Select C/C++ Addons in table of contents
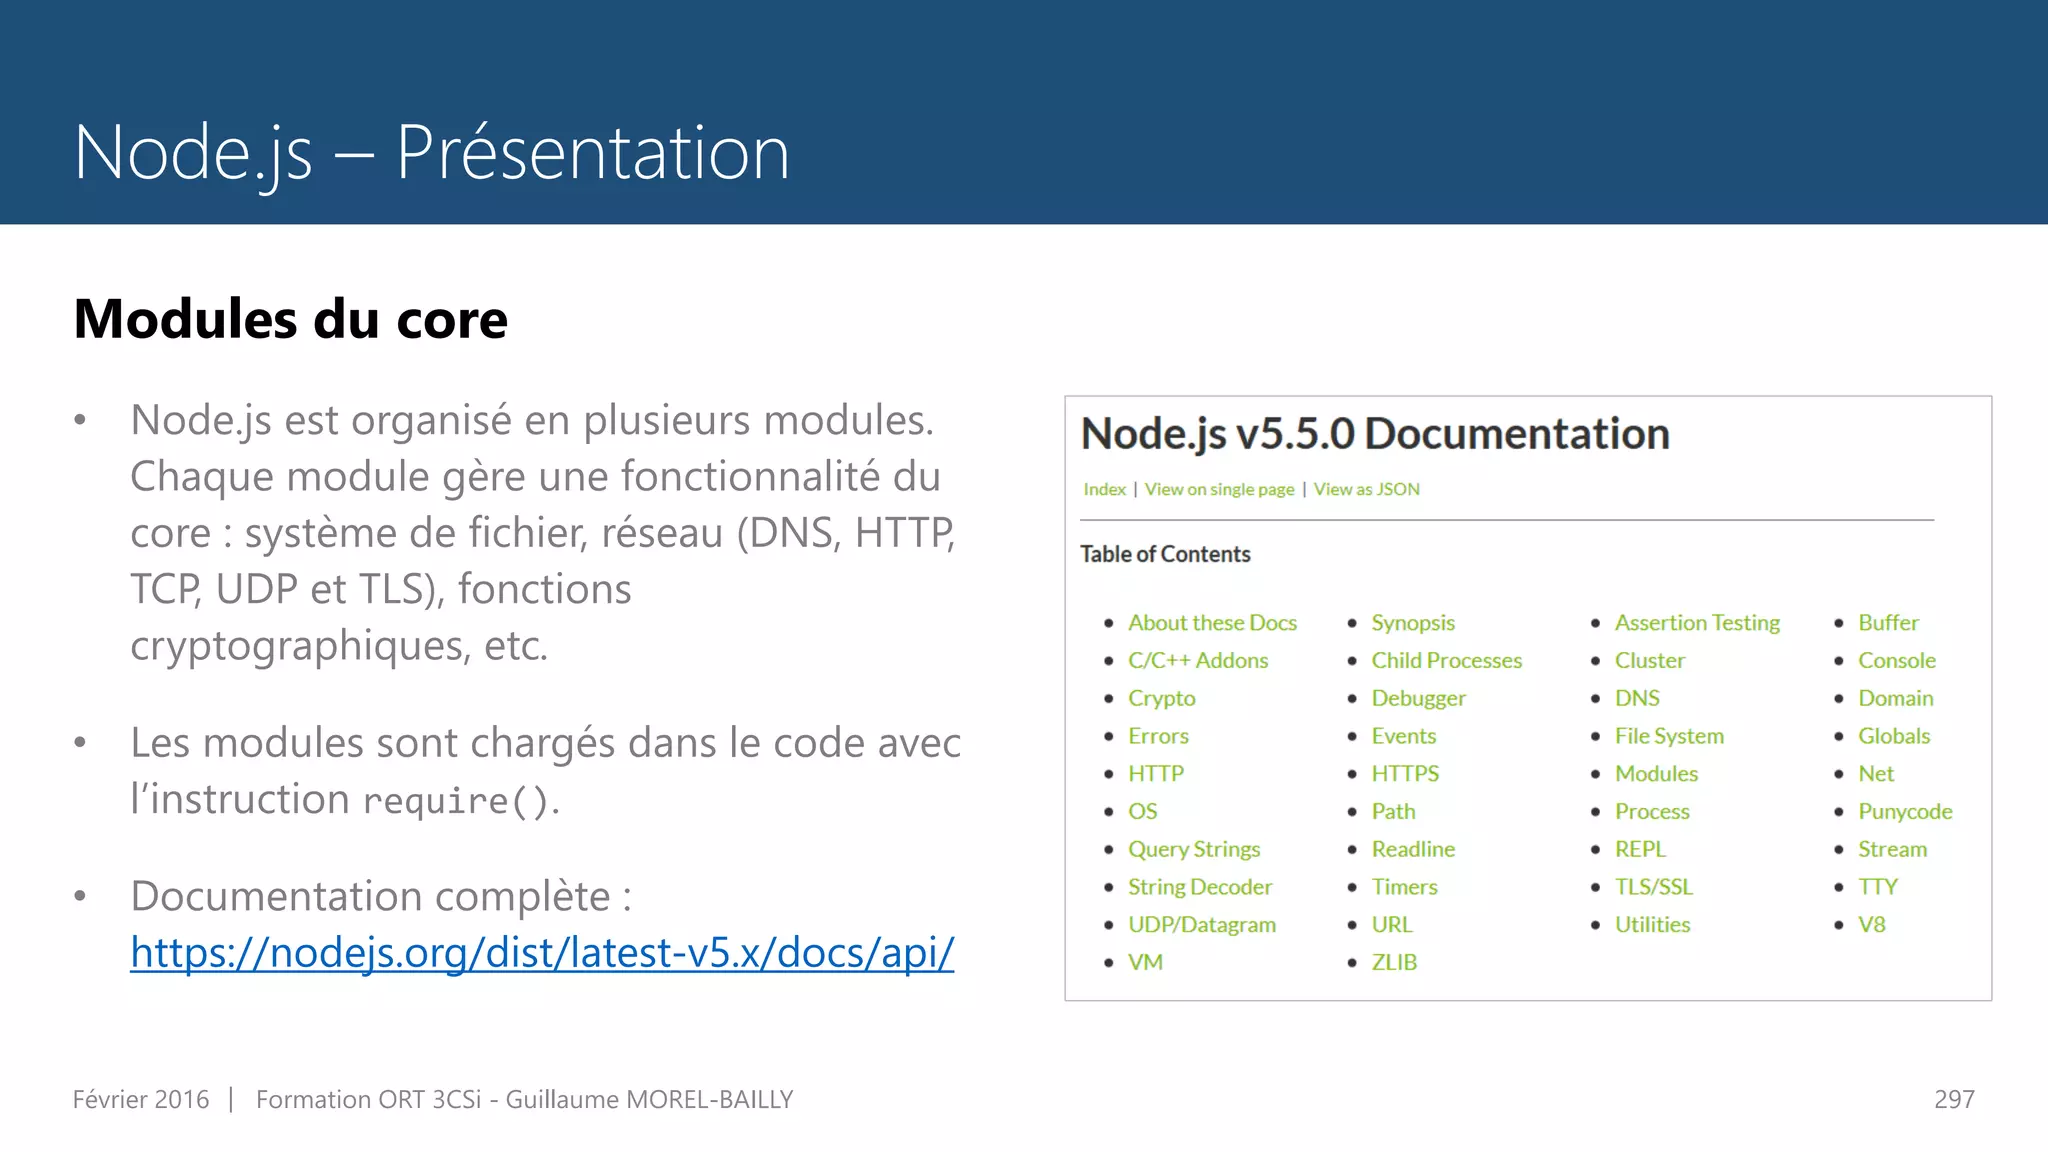 click(1198, 660)
